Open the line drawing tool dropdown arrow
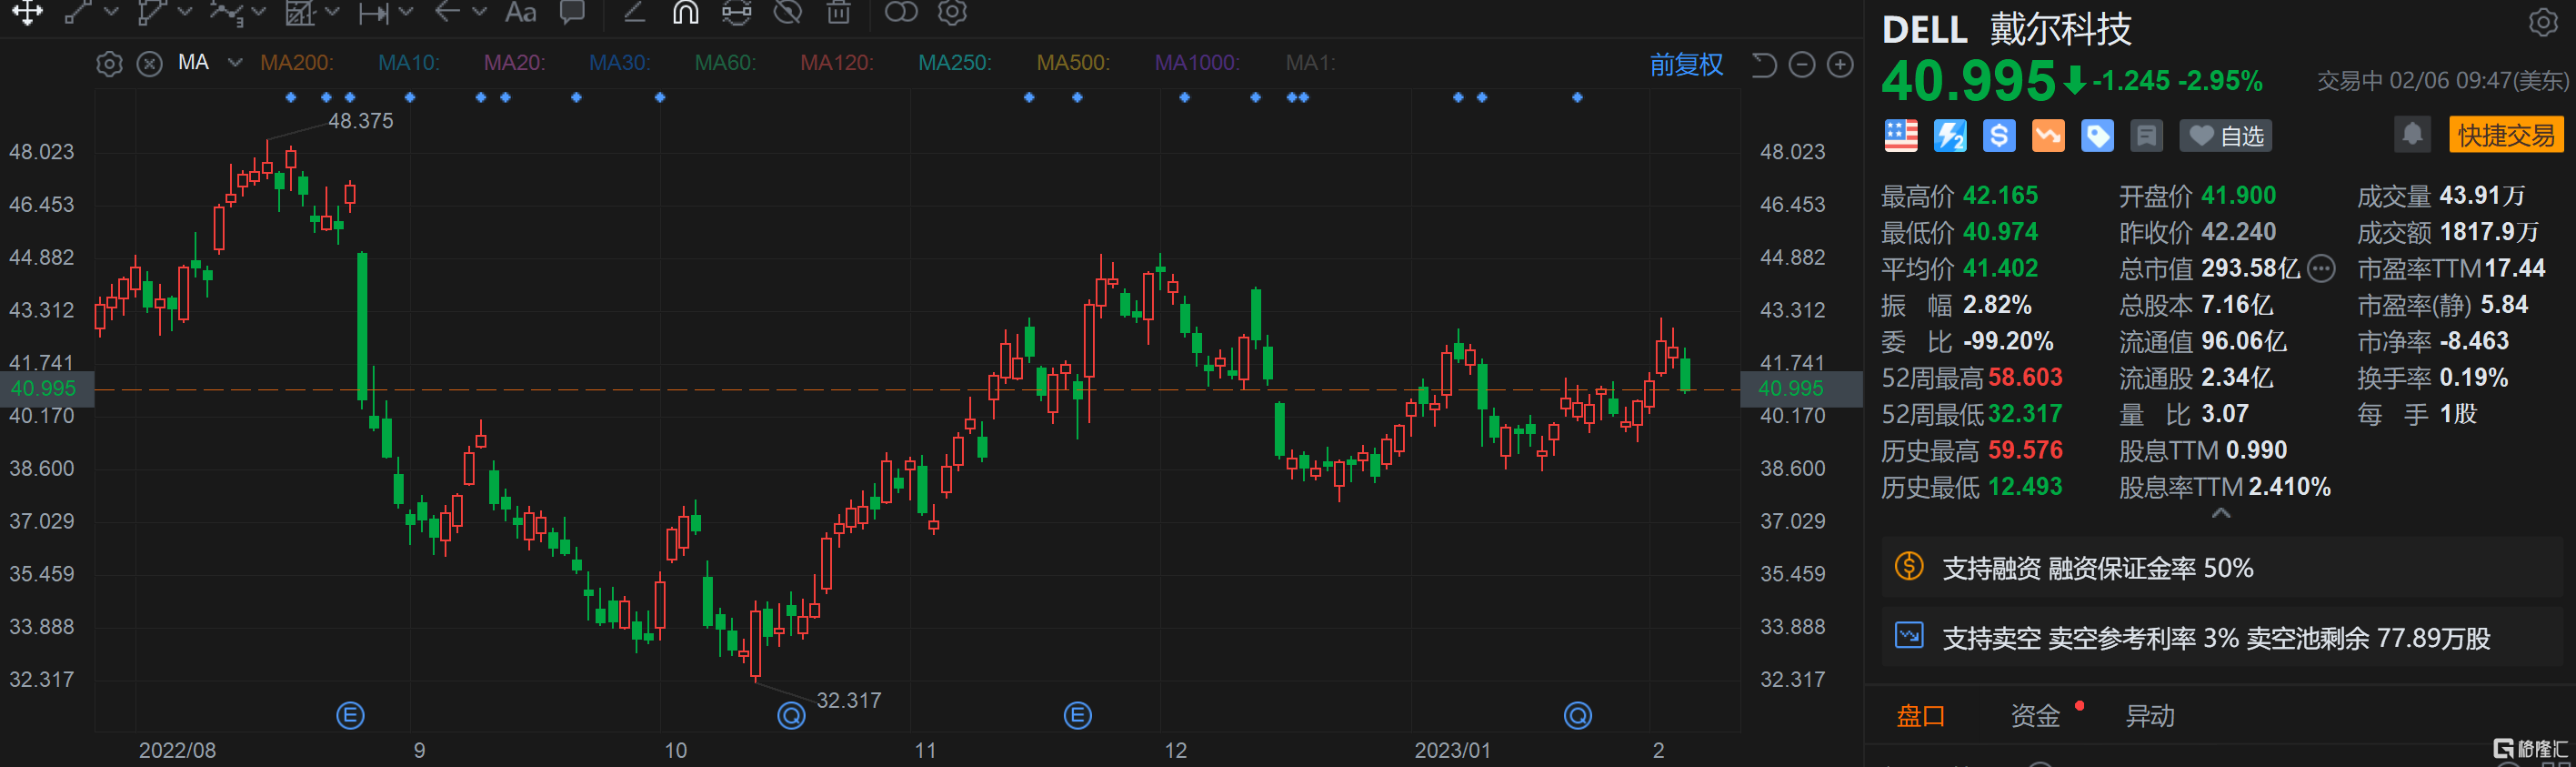Viewport: 2576px width, 767px height. pyautogui.click(x=111, y=12)
